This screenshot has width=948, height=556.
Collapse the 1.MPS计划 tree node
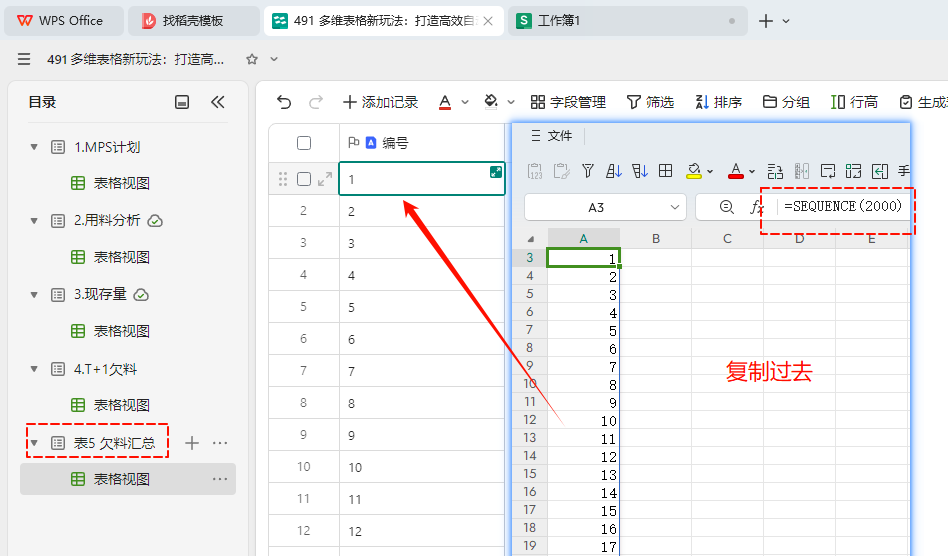[x=34, y=147]
